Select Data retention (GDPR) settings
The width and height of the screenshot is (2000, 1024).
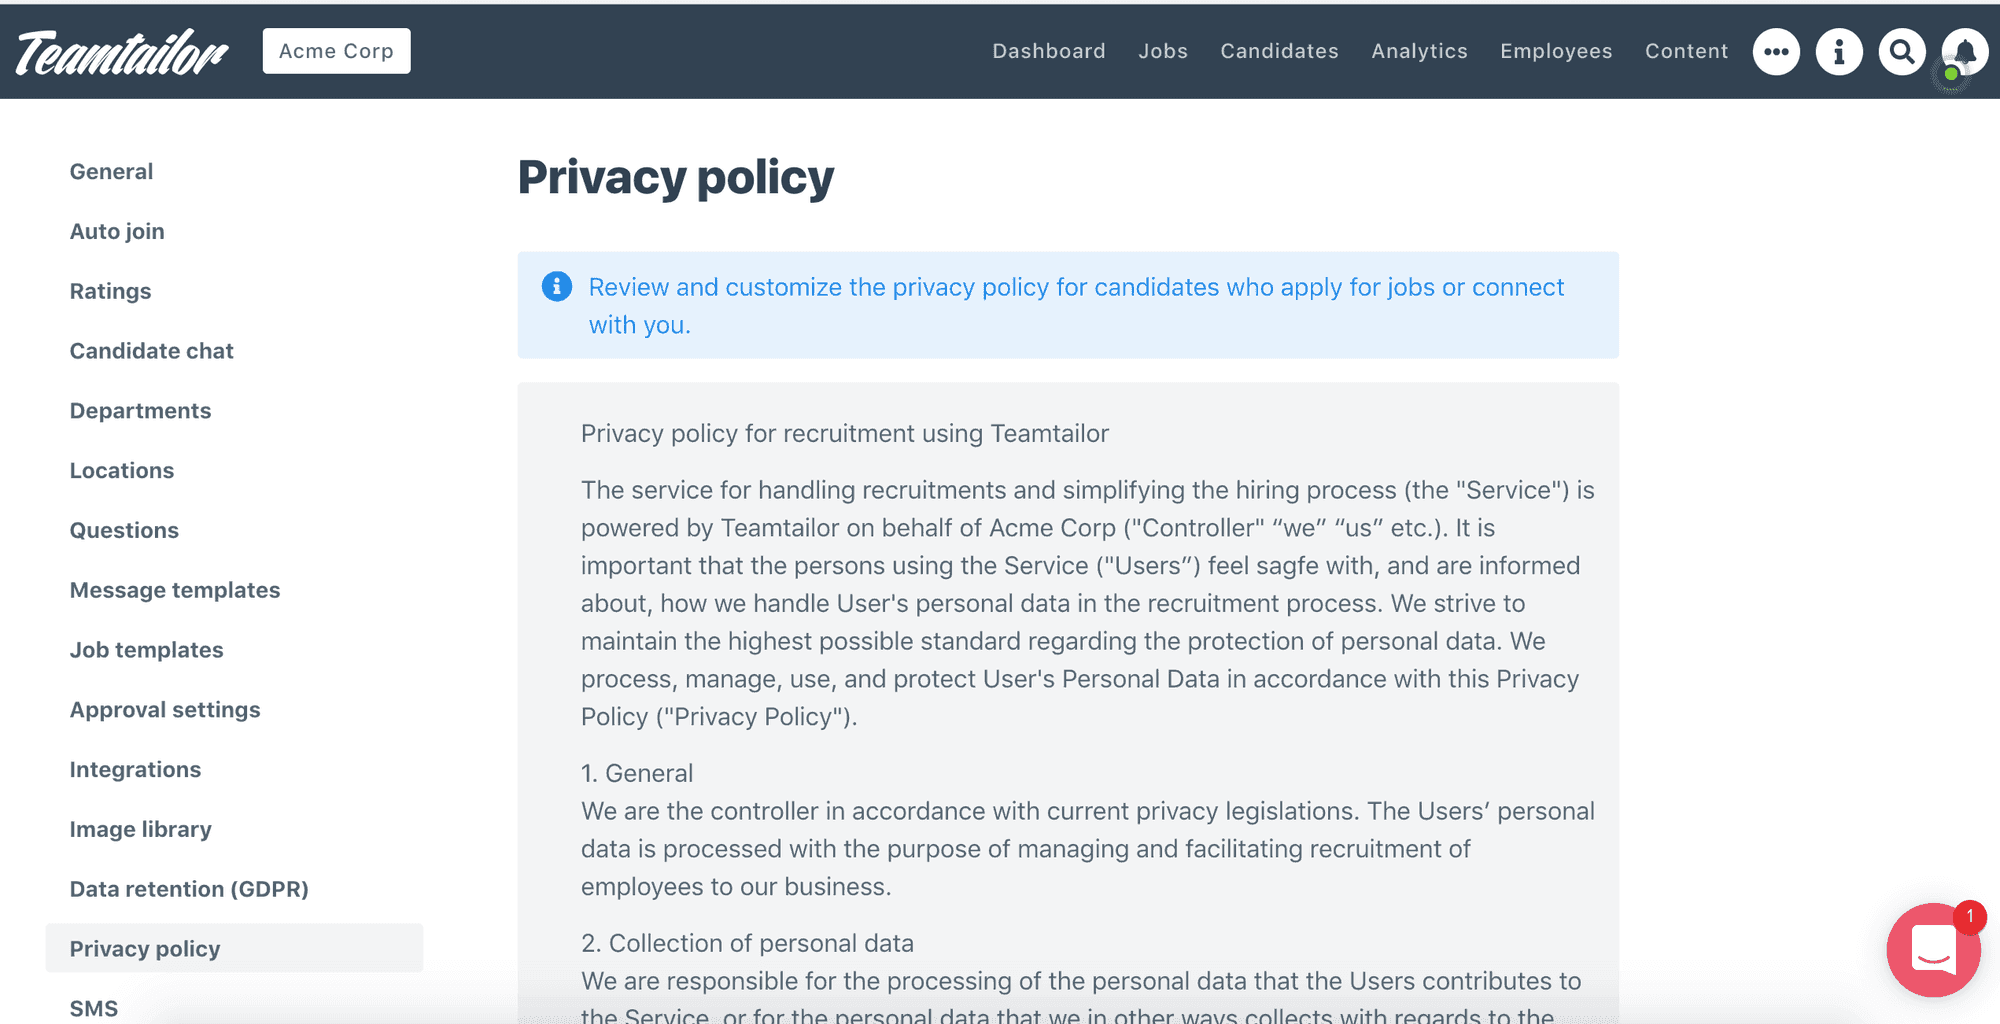pos(189,889)
